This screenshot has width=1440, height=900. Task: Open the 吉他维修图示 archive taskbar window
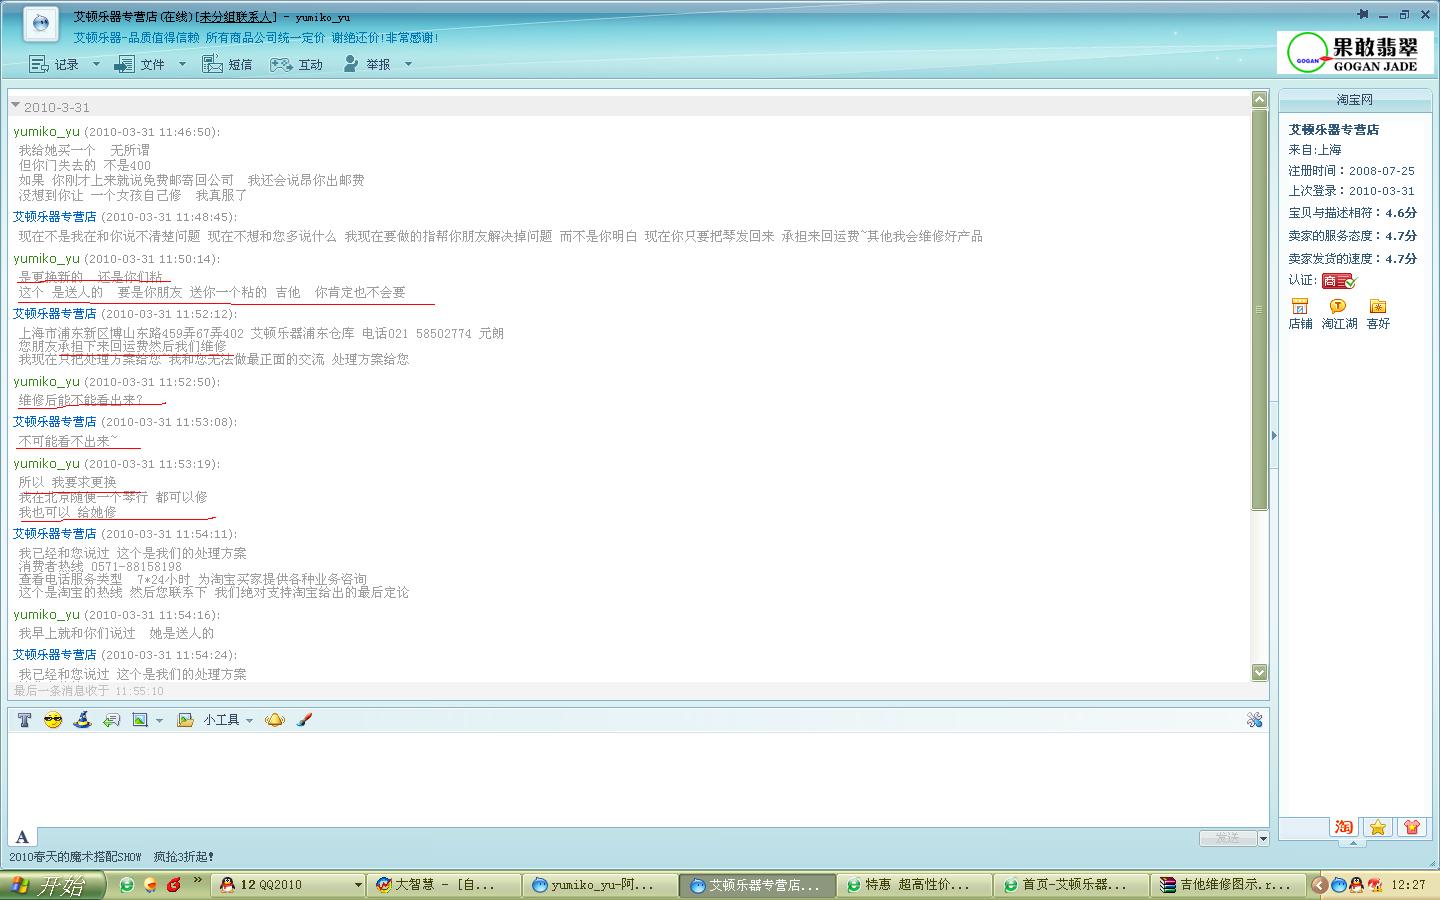pos(1227,885)
